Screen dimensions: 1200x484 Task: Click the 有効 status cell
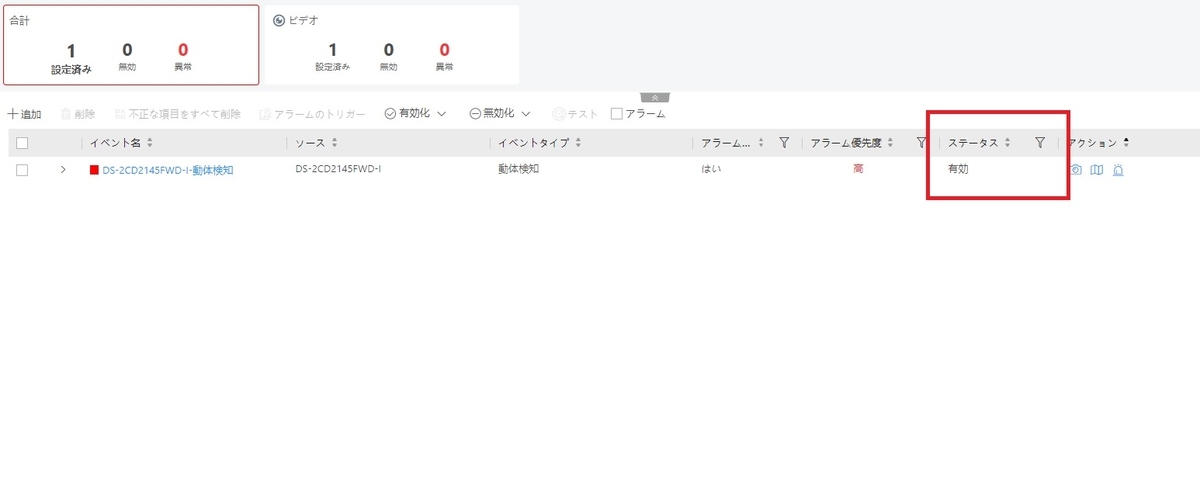(958, 170)
